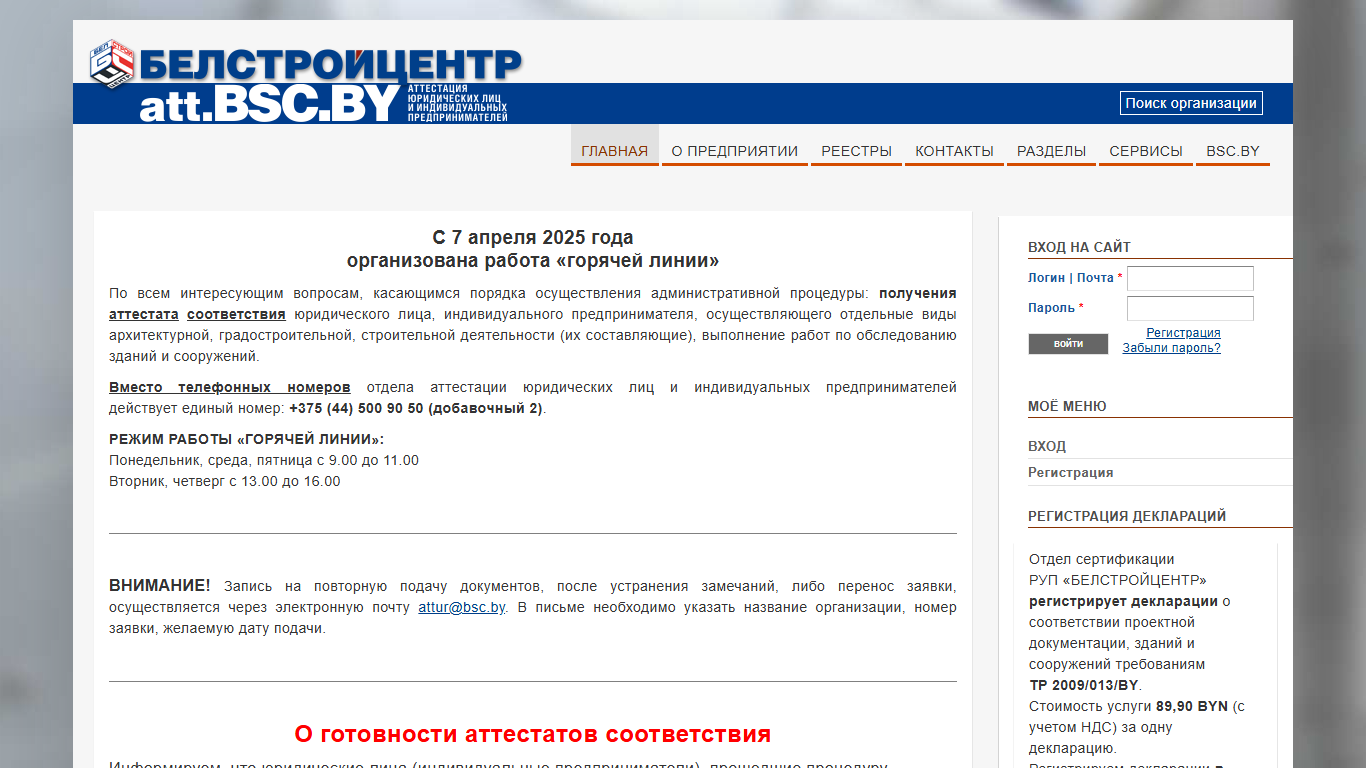Screen dimensions: 1366x768
Task: Open the att.BSC.BY site title banner
Action: click(x=270, y=104)
